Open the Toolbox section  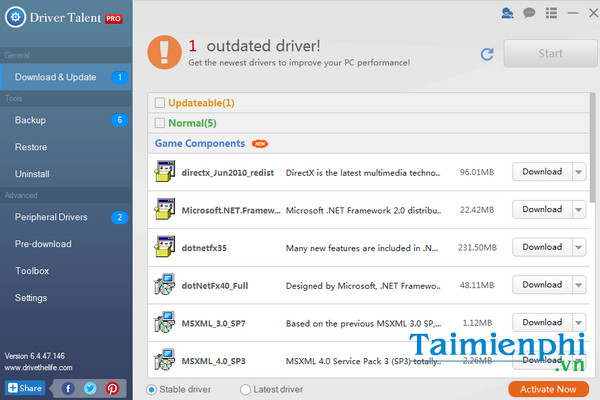66,271
